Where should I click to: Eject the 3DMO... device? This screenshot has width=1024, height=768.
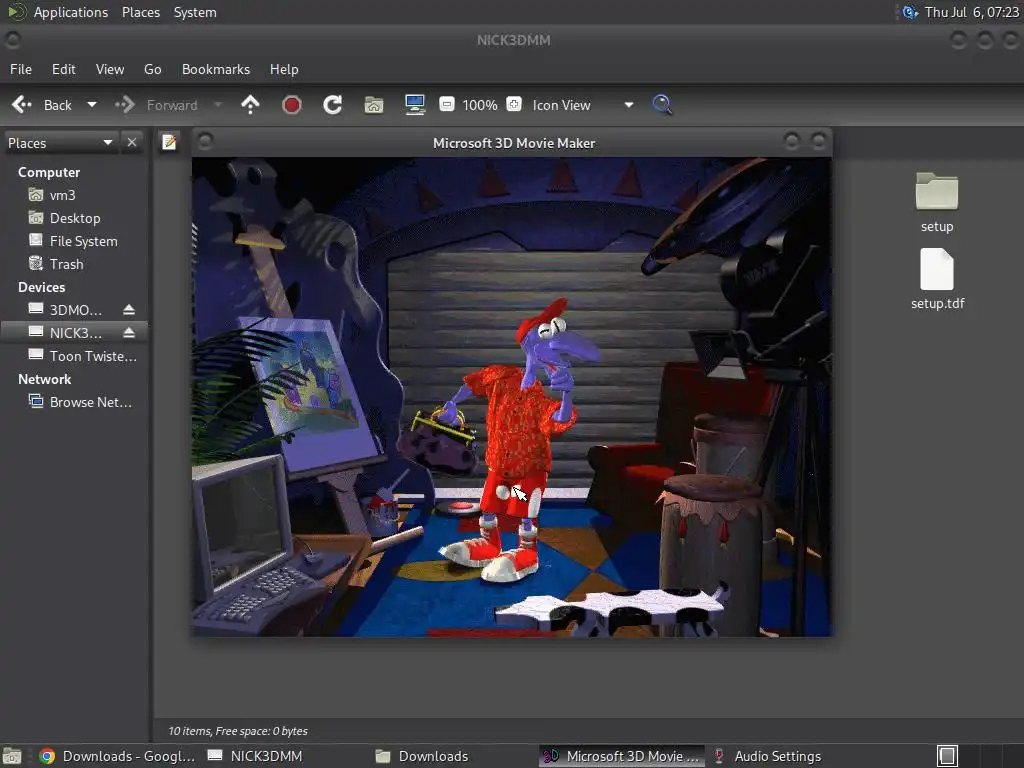[x=129, y=310]
